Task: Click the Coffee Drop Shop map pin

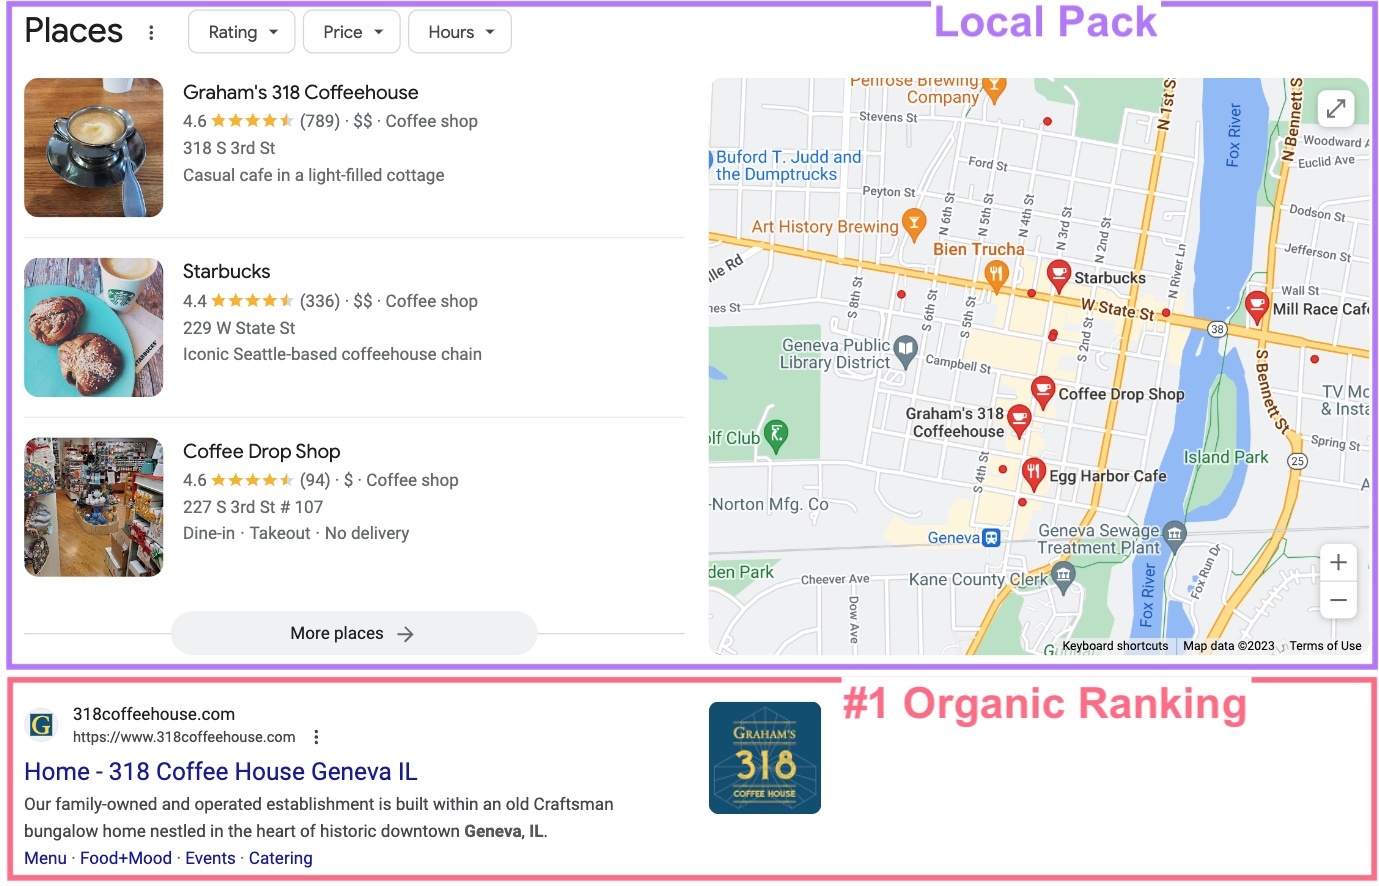Action: (x=1042, y=391)
